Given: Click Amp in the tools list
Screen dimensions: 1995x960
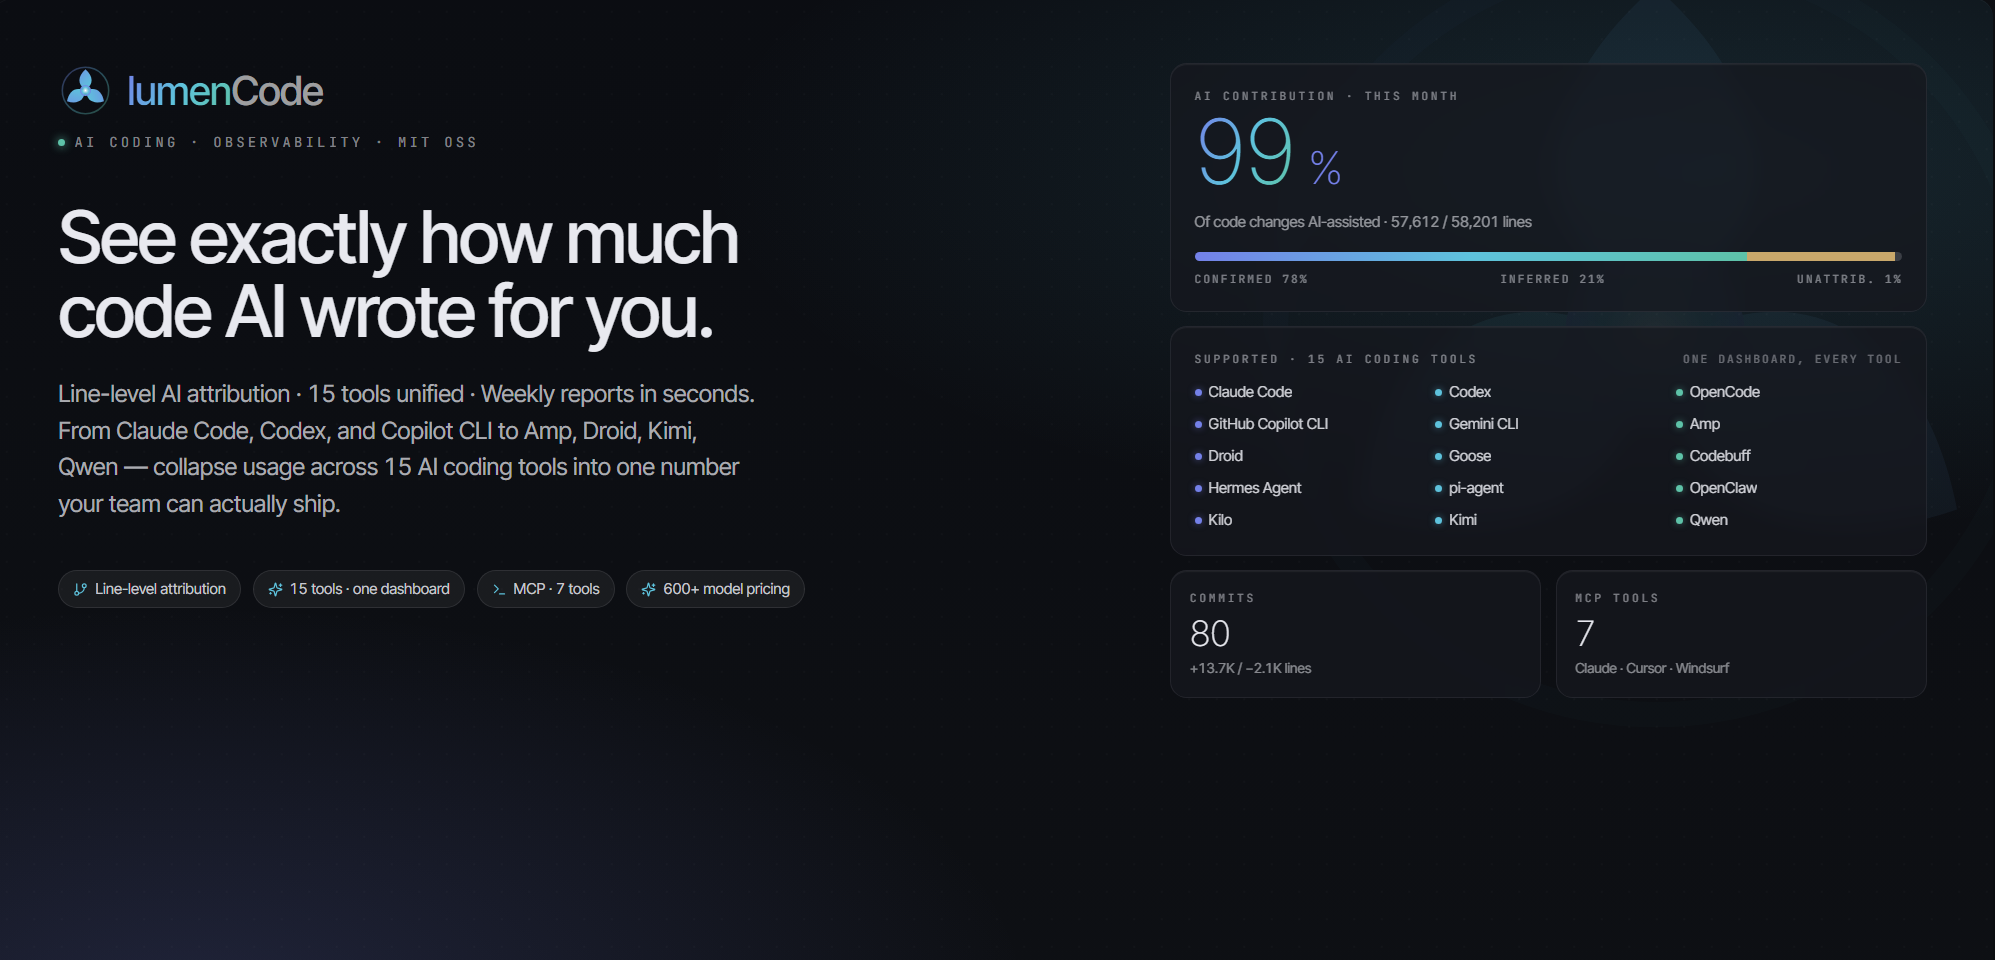Looking at the screenshot, I should click(x=1705, y=424).
